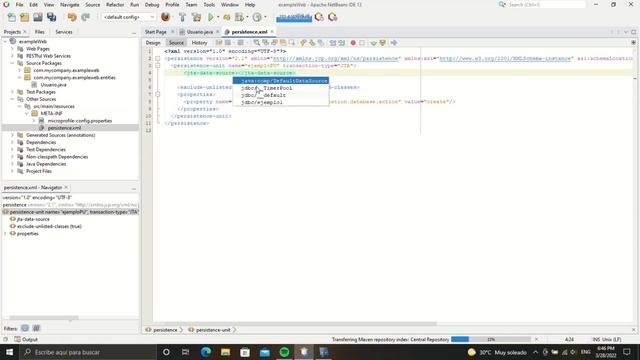Collapse the Source Packages node
640x360 pixels.
(x=12, y=63)
